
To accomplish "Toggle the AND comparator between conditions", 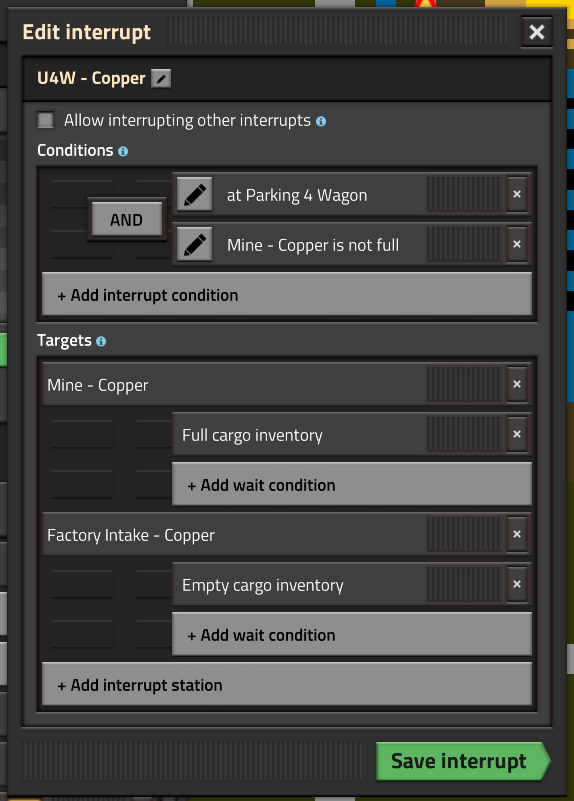I will click(x=127, y=220).
